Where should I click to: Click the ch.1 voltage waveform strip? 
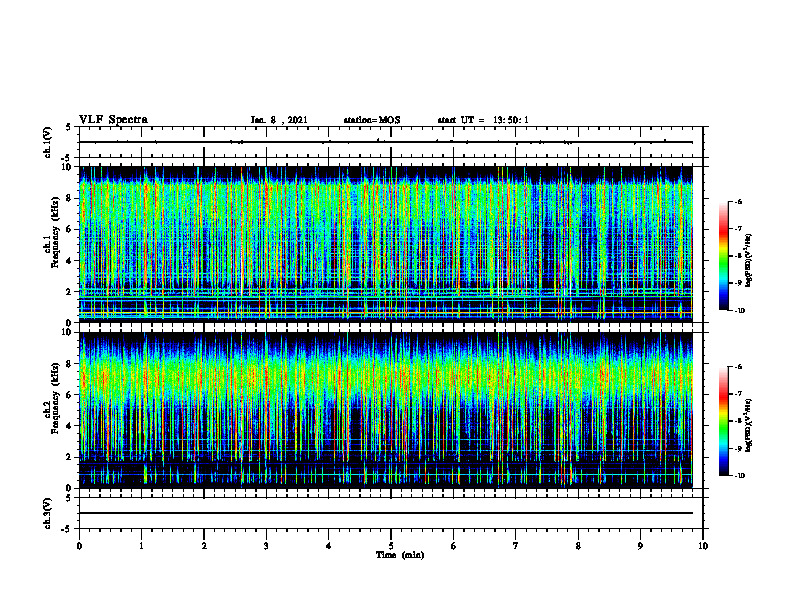(x=391, y=142)
